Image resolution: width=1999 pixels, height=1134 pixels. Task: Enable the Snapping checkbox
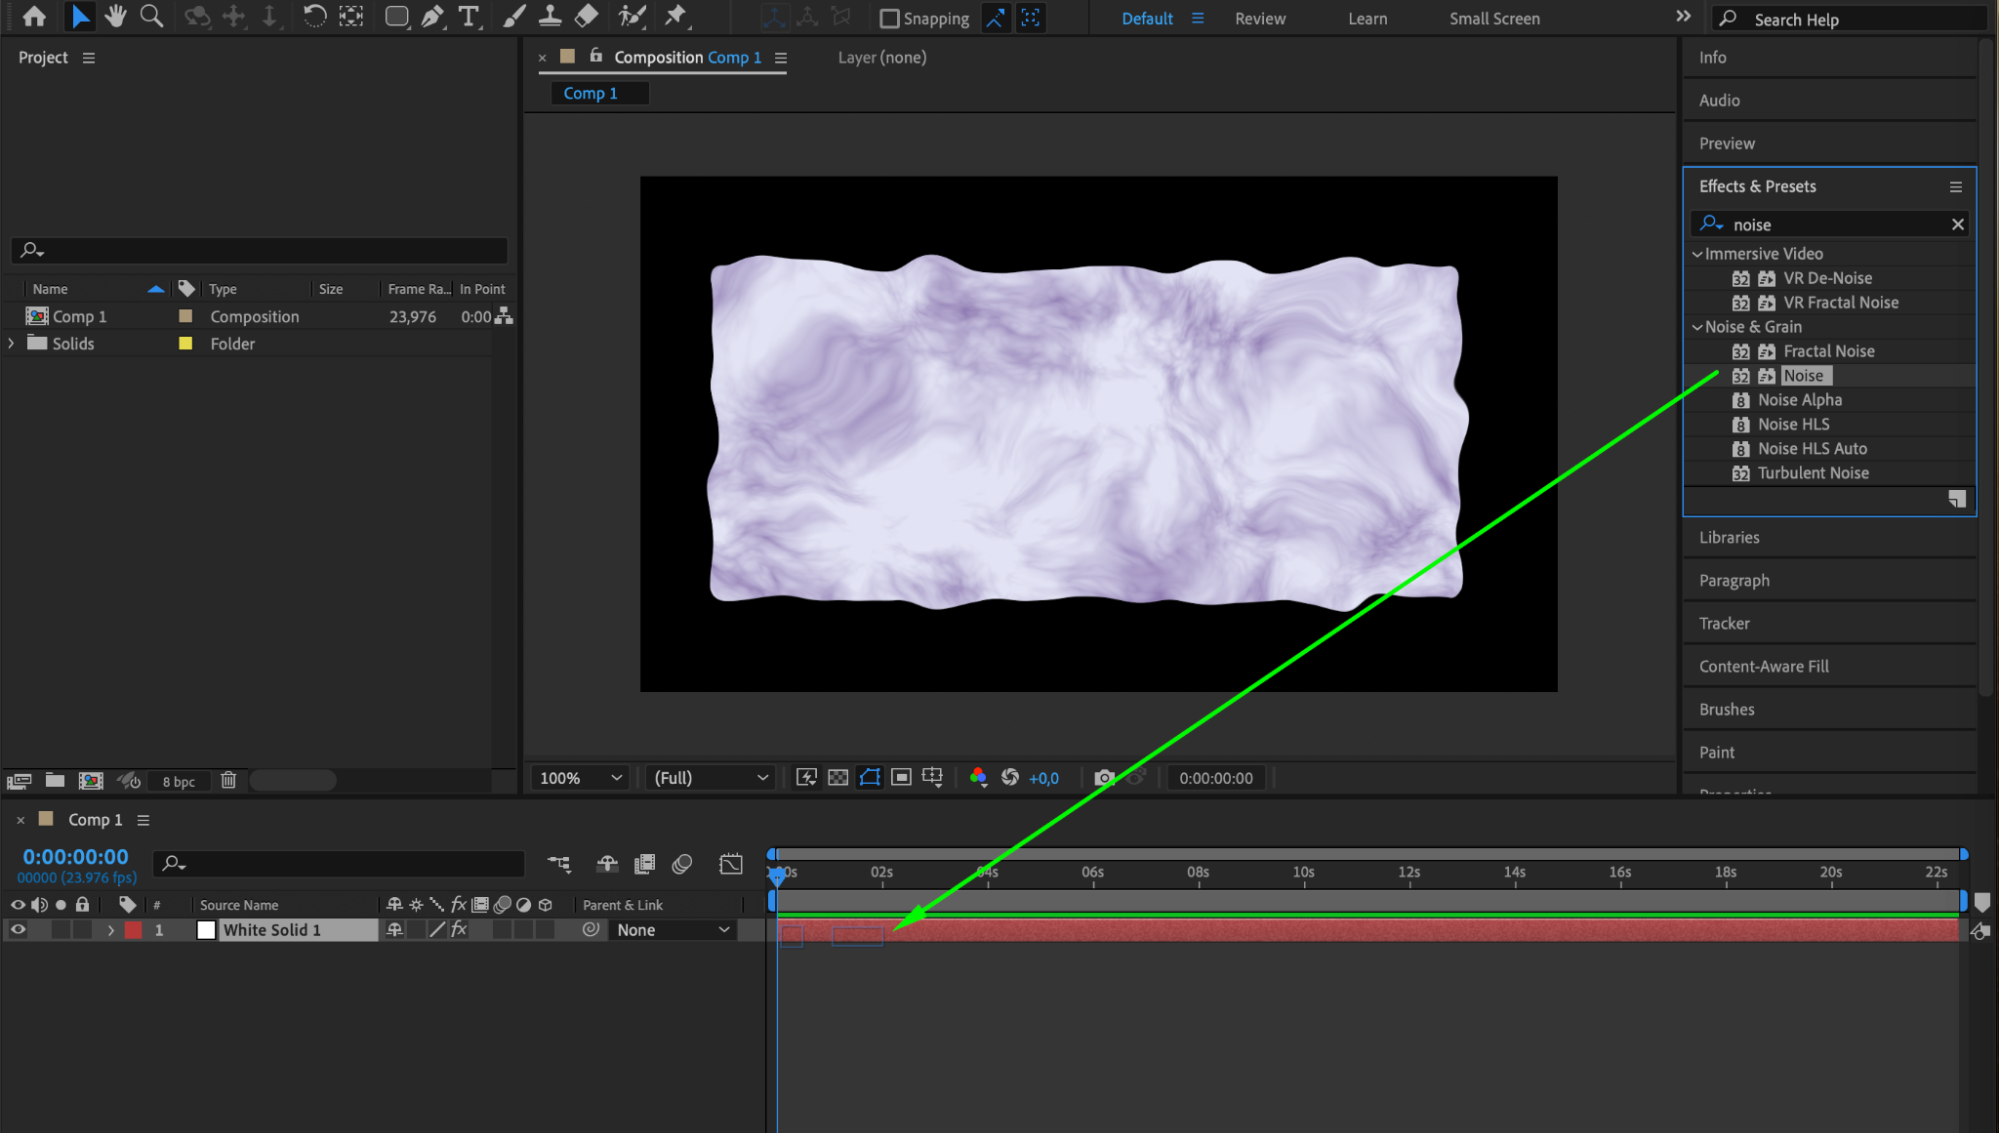(x=889, y=18)
